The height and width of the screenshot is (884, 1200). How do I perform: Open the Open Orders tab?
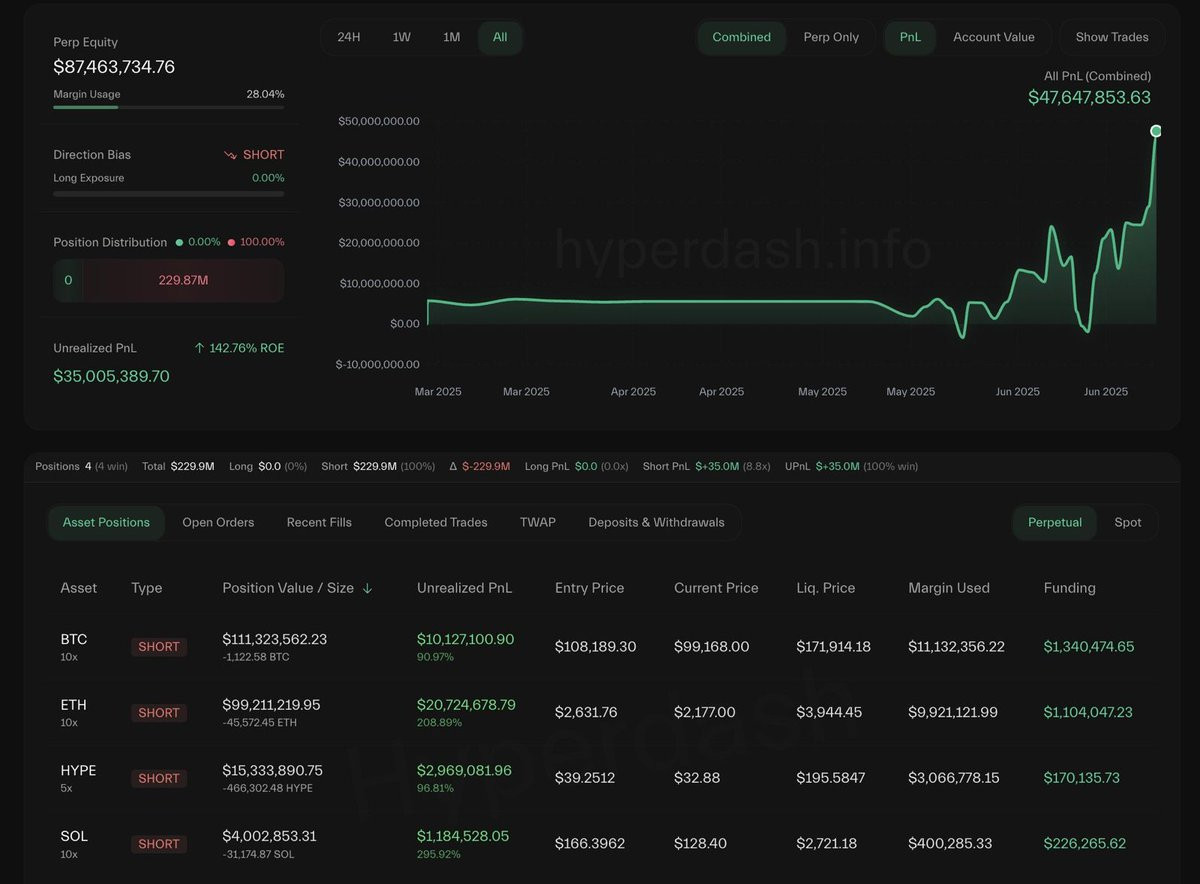[x=218, y=522]
